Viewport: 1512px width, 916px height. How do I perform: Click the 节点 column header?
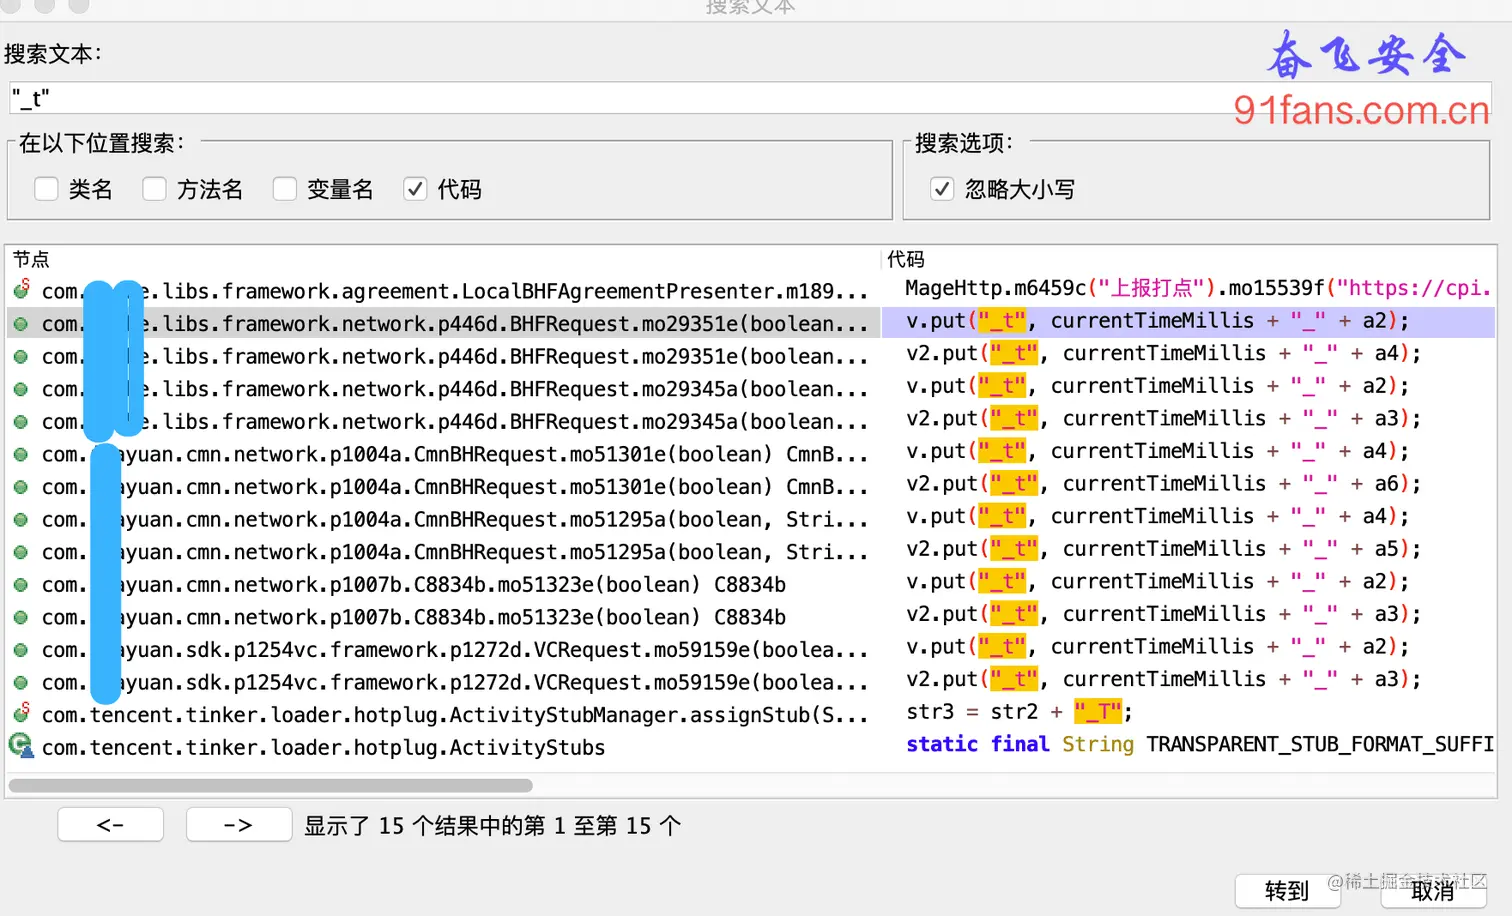31,259
